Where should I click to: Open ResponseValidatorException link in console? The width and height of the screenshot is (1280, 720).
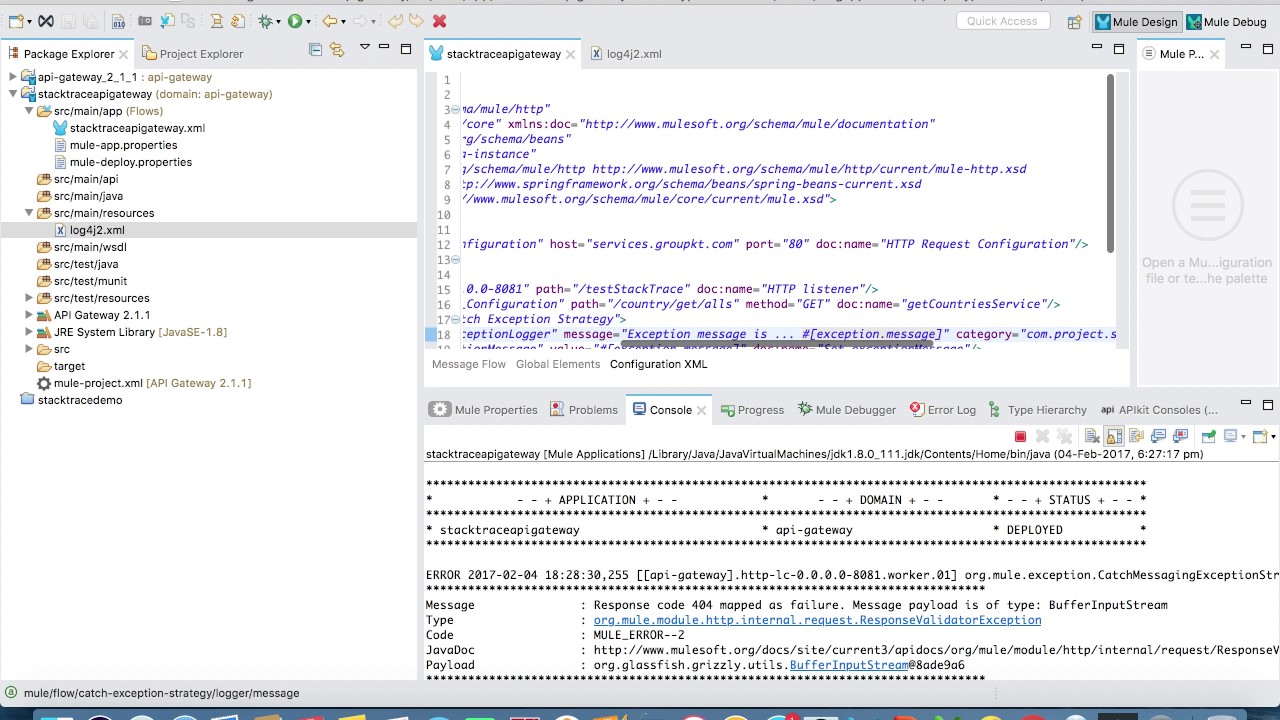(817, 620)
